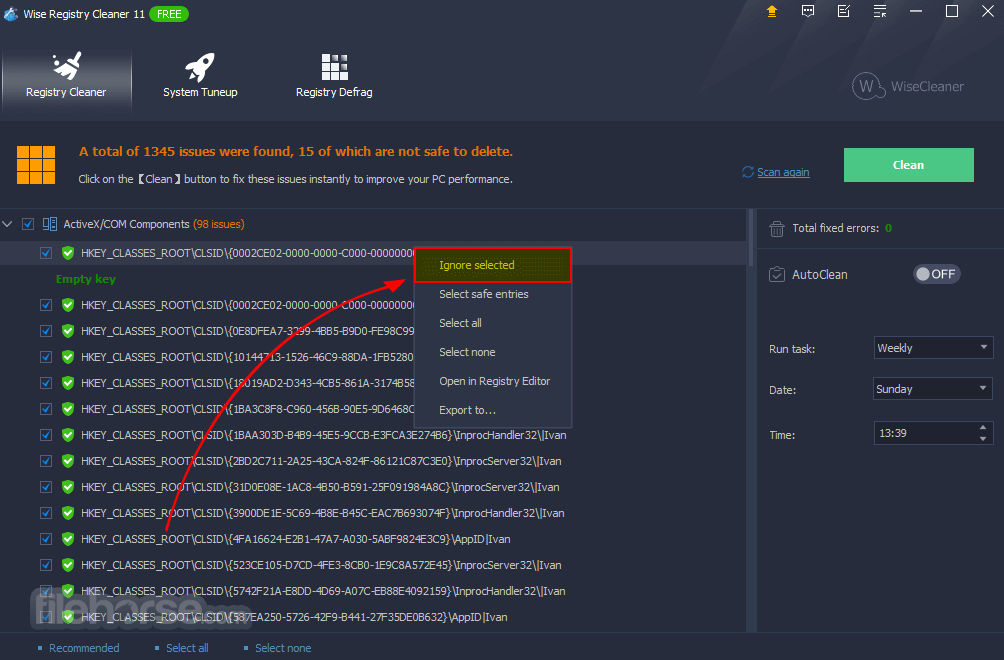1004x660 pixels.
Task: Click green shield on the 2BD2C711 entry
Action: pos(68,461)
